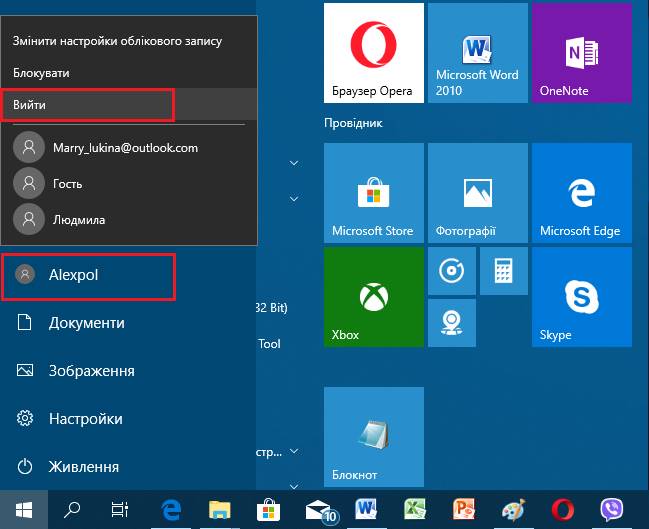Launch Opera from the taskbar
The width and height of the screenshot is (649, 529).
pyautogui.click(x=562, y=510)
